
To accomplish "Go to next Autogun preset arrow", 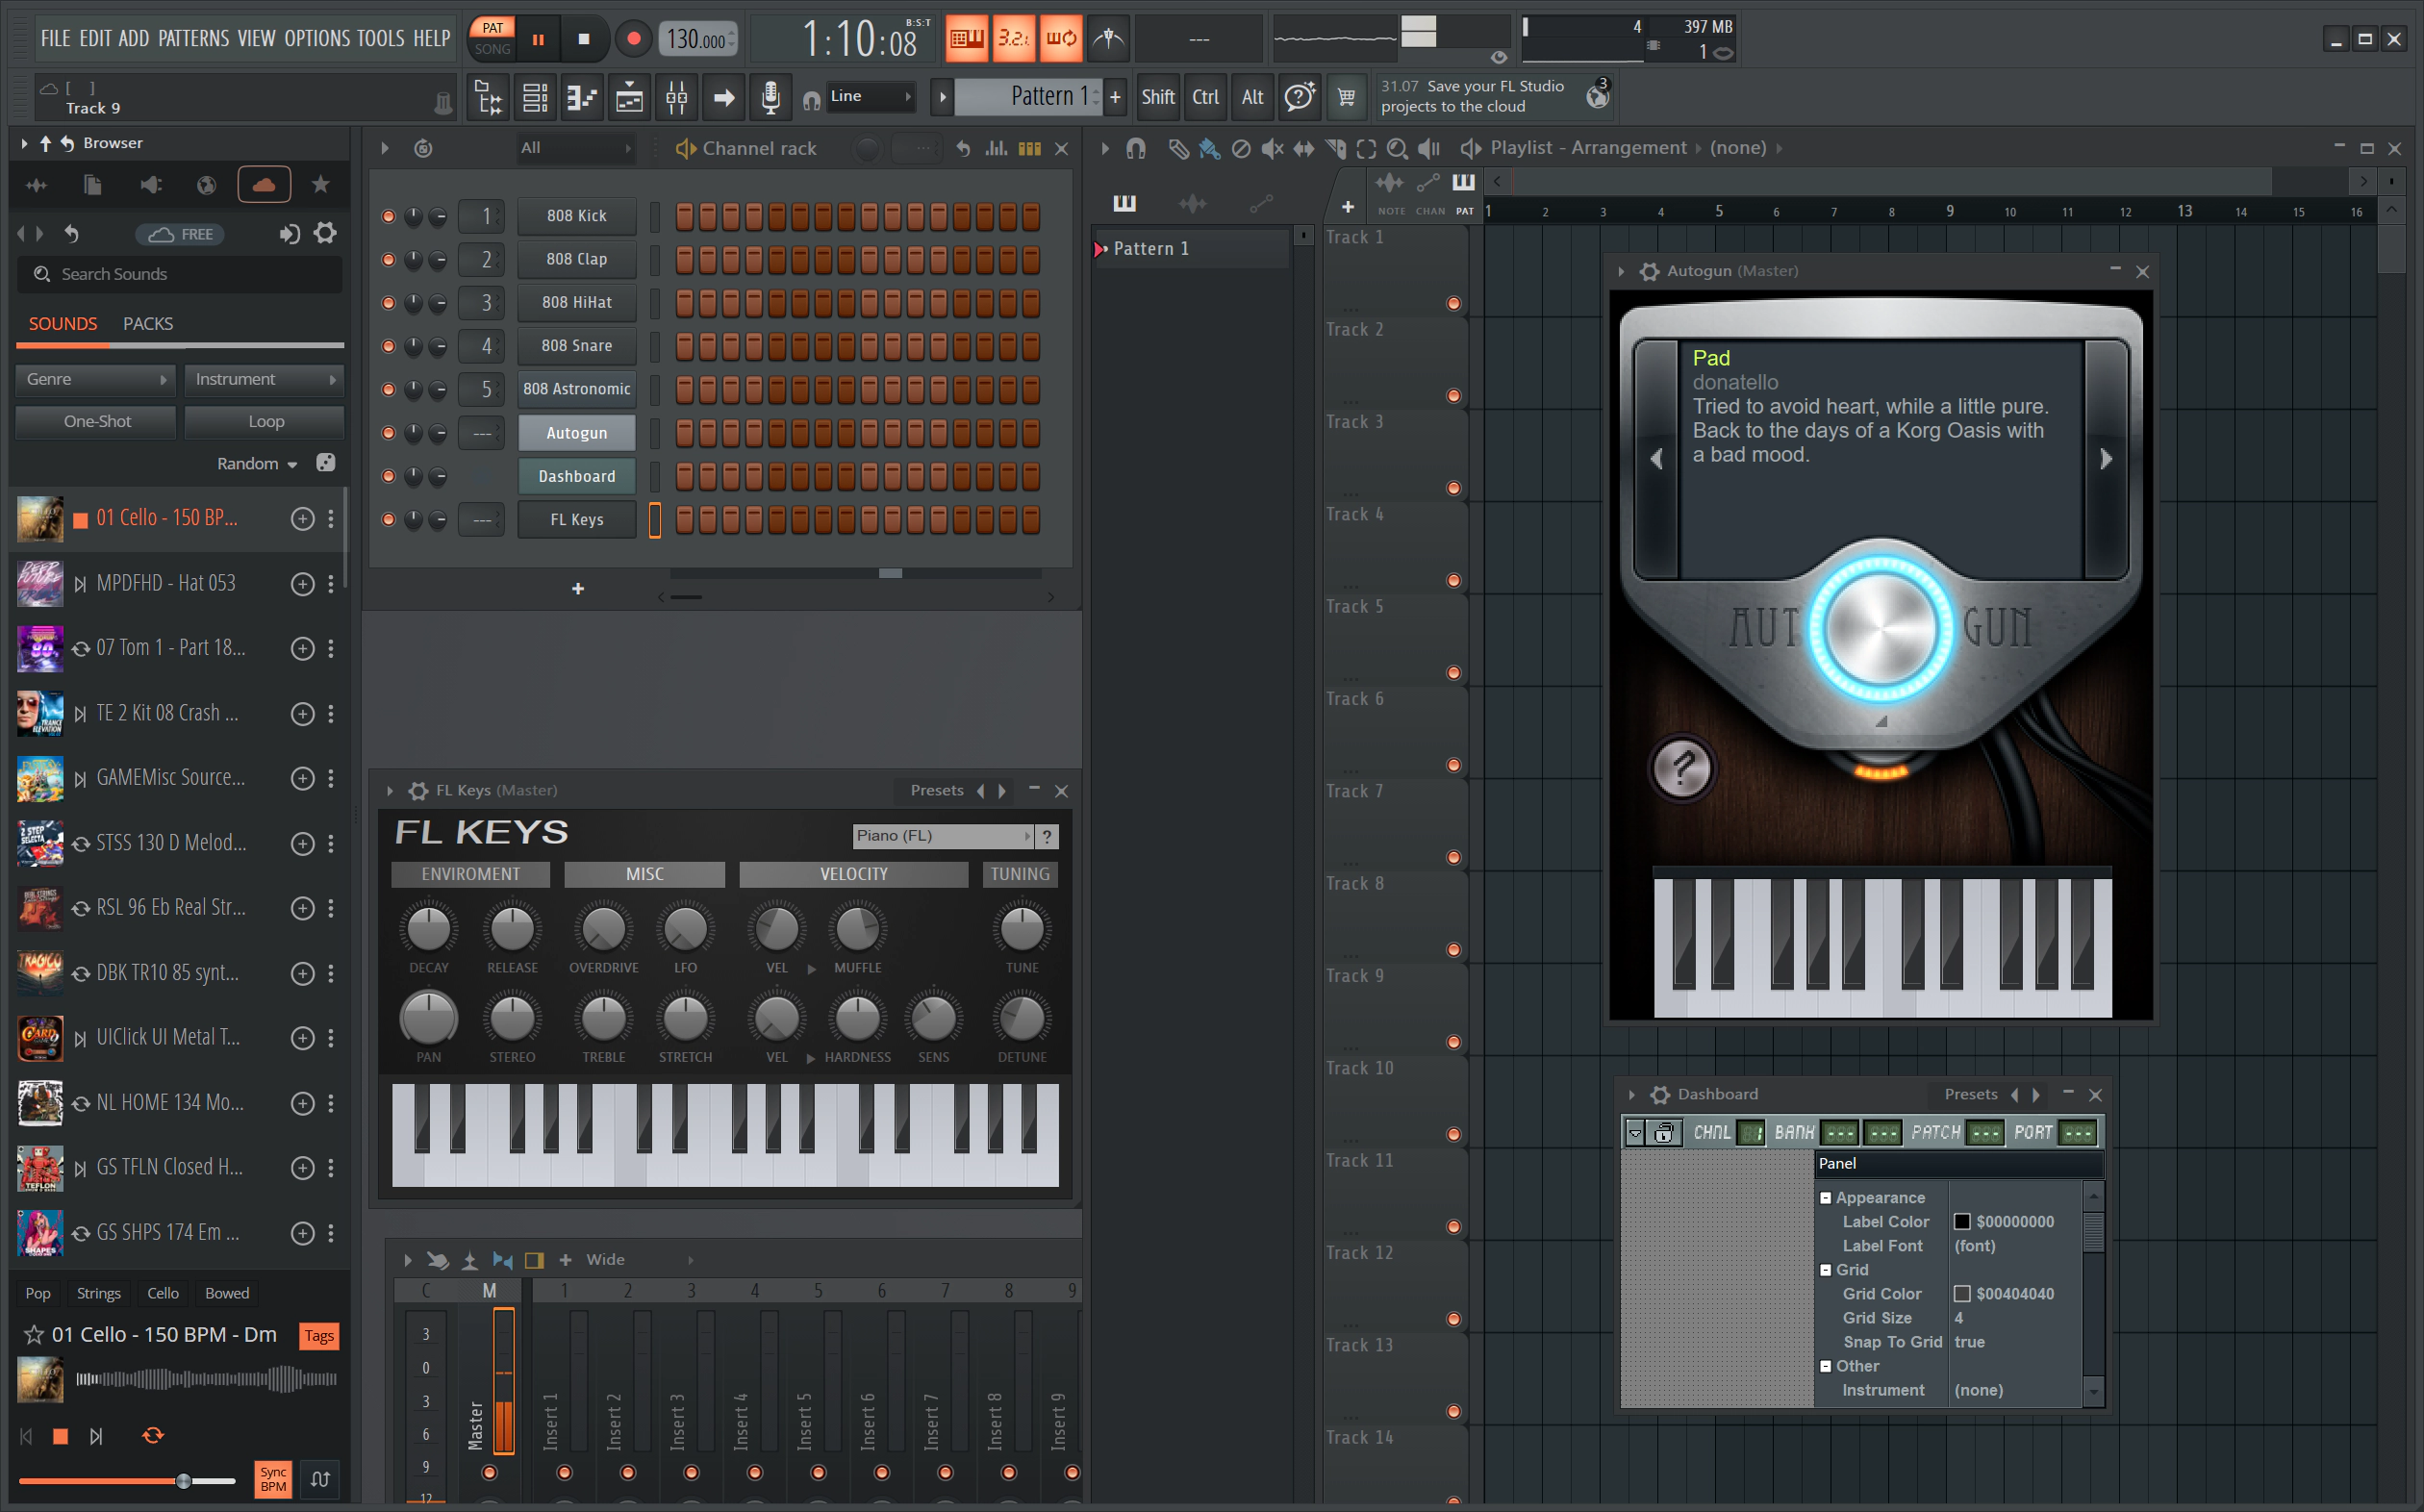I will pos(2105,459).
